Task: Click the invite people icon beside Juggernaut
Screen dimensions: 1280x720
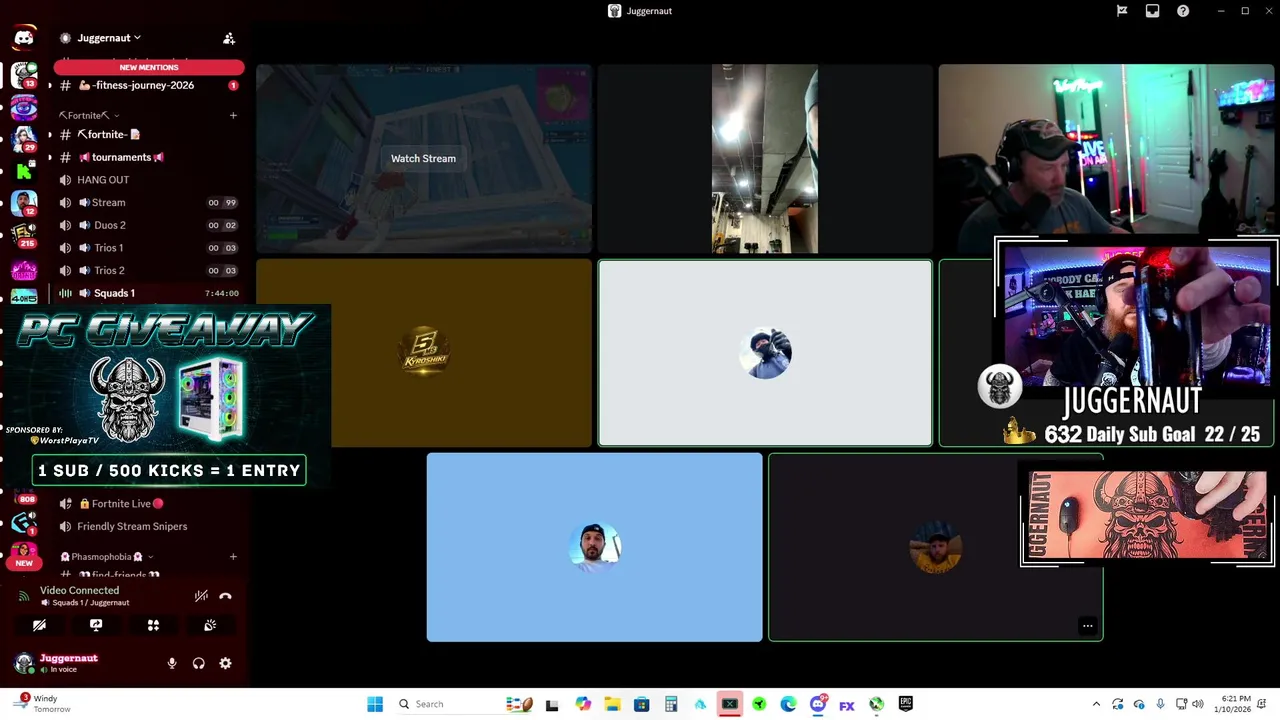Action: 229,38
